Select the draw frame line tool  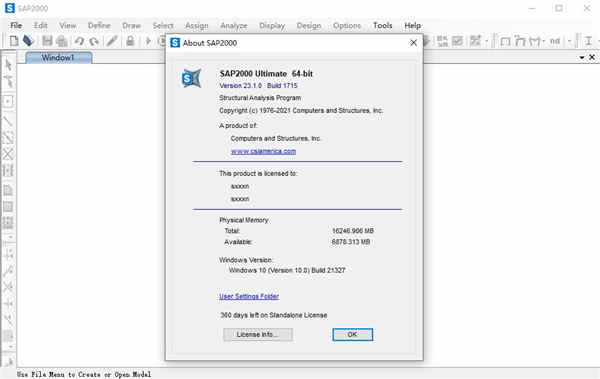coord(8,121)
